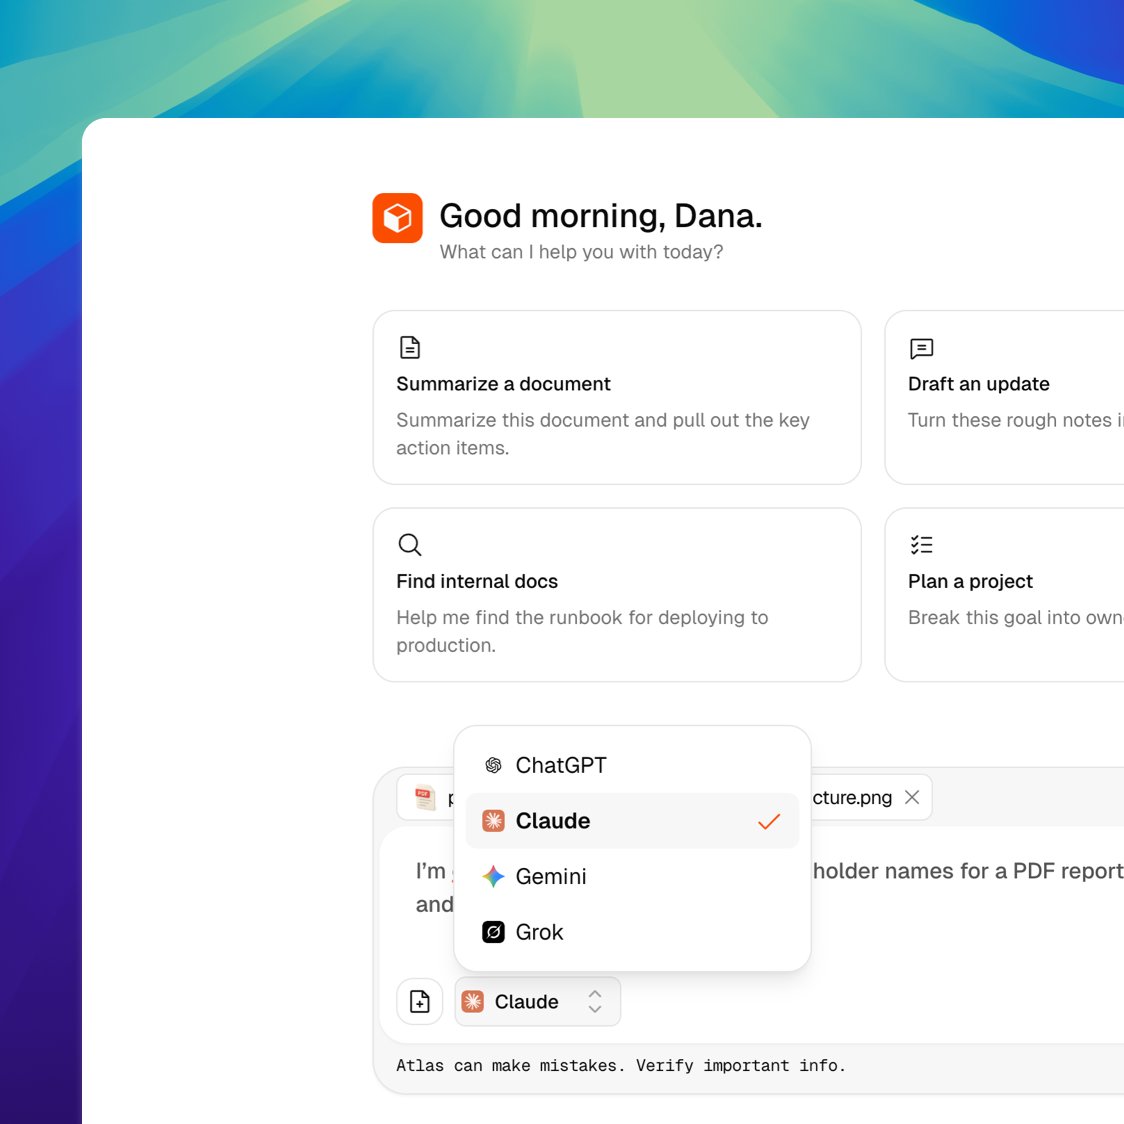Collapse the Claude model selector dropdown

coord(538,1001)
